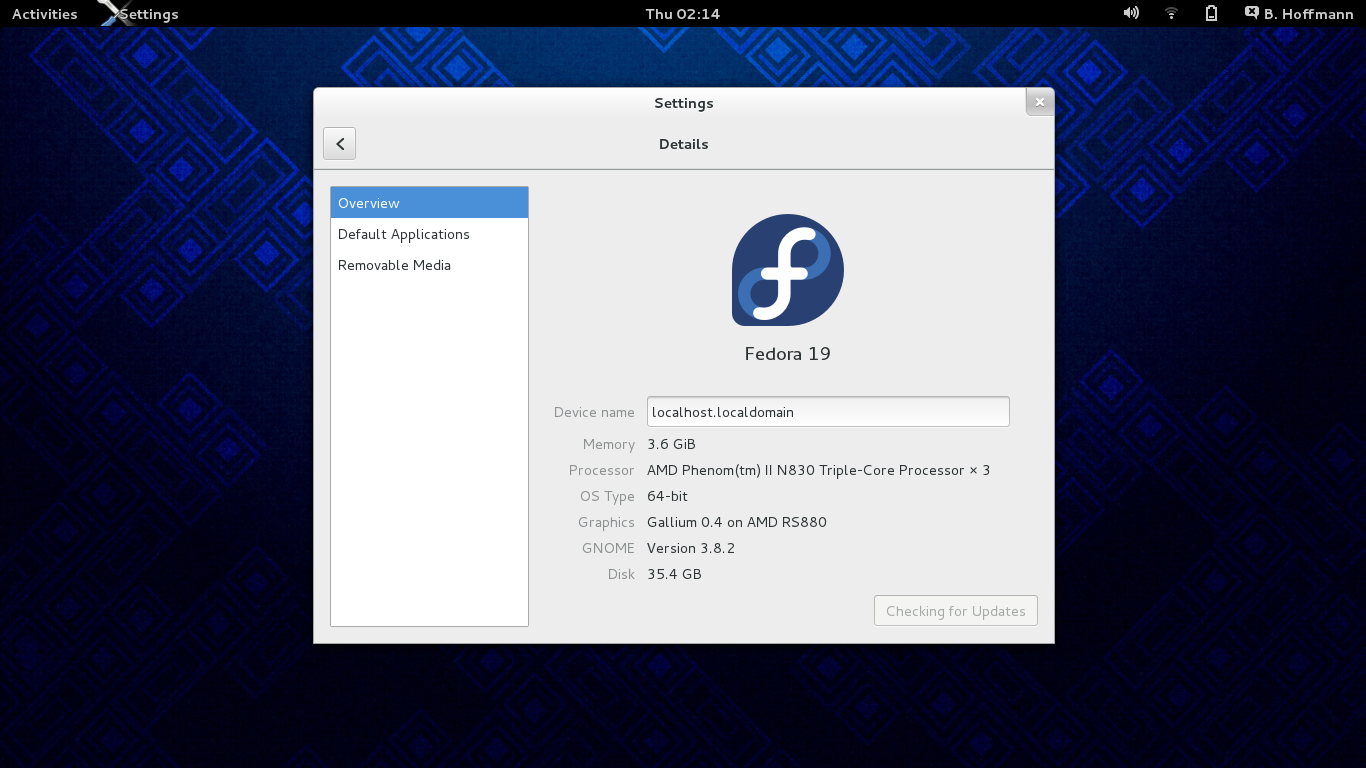Close the Settings window
1366x768 pixels.
pos(1040,102)
